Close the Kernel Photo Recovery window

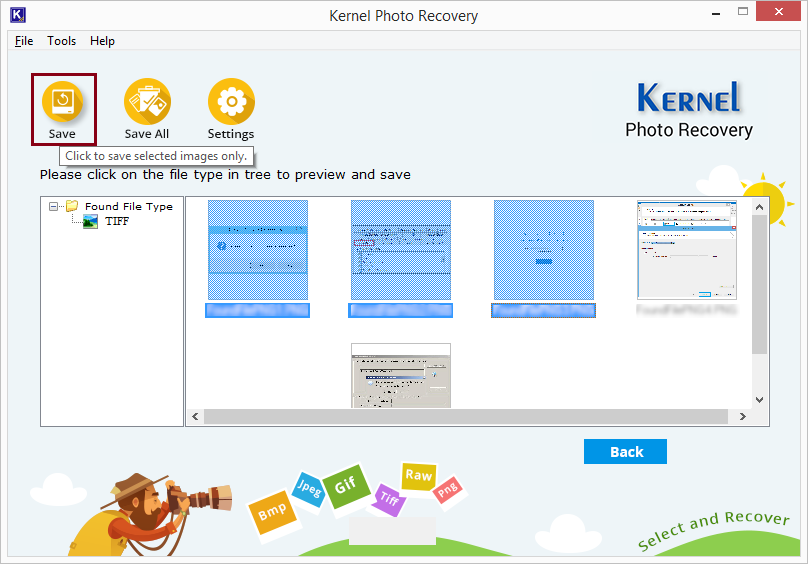coord(778,11)
